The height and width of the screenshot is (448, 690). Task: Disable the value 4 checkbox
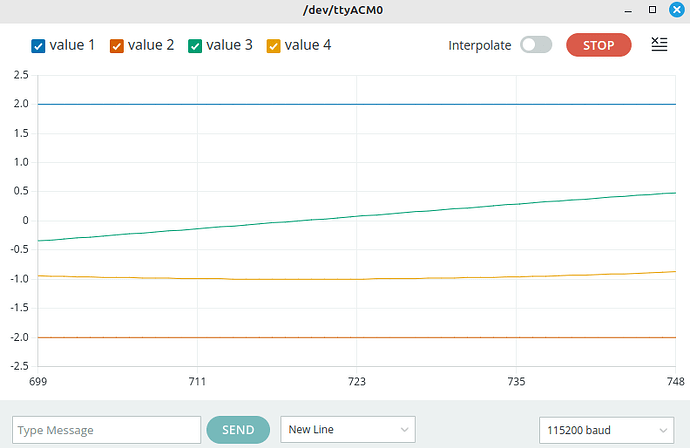point(273,46)
